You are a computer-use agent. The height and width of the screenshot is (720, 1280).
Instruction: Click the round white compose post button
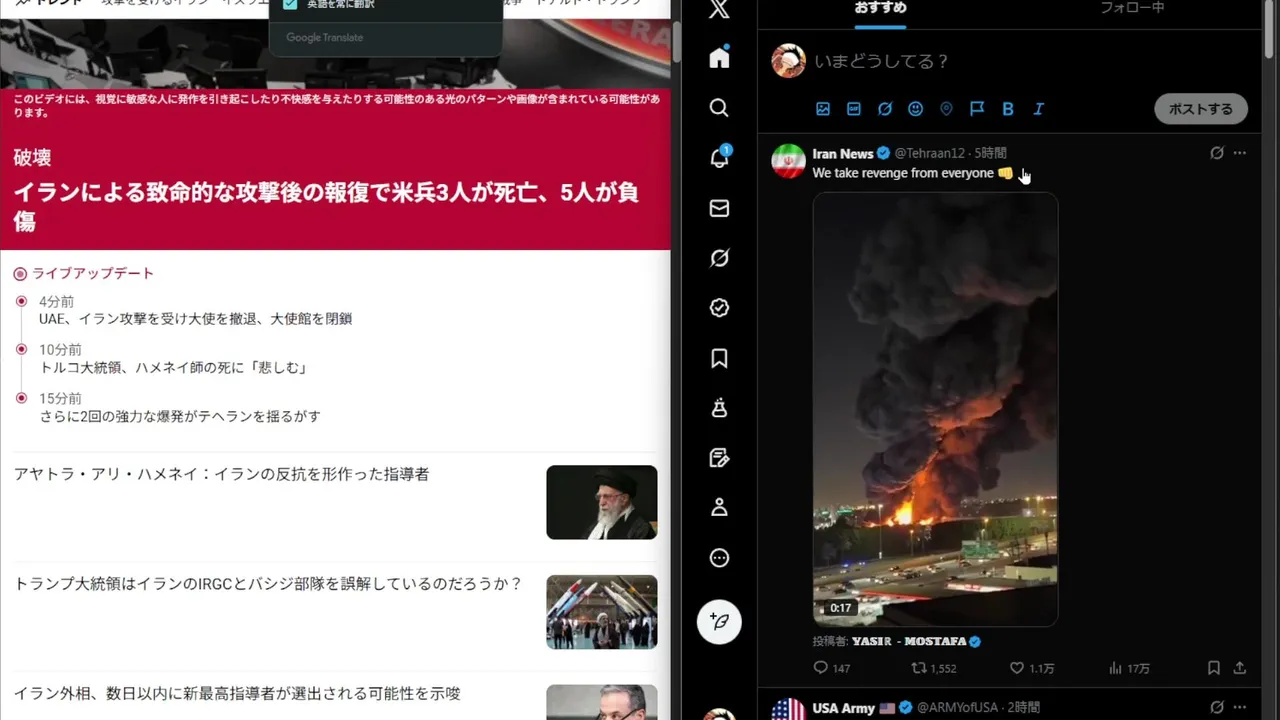(719, 621)
